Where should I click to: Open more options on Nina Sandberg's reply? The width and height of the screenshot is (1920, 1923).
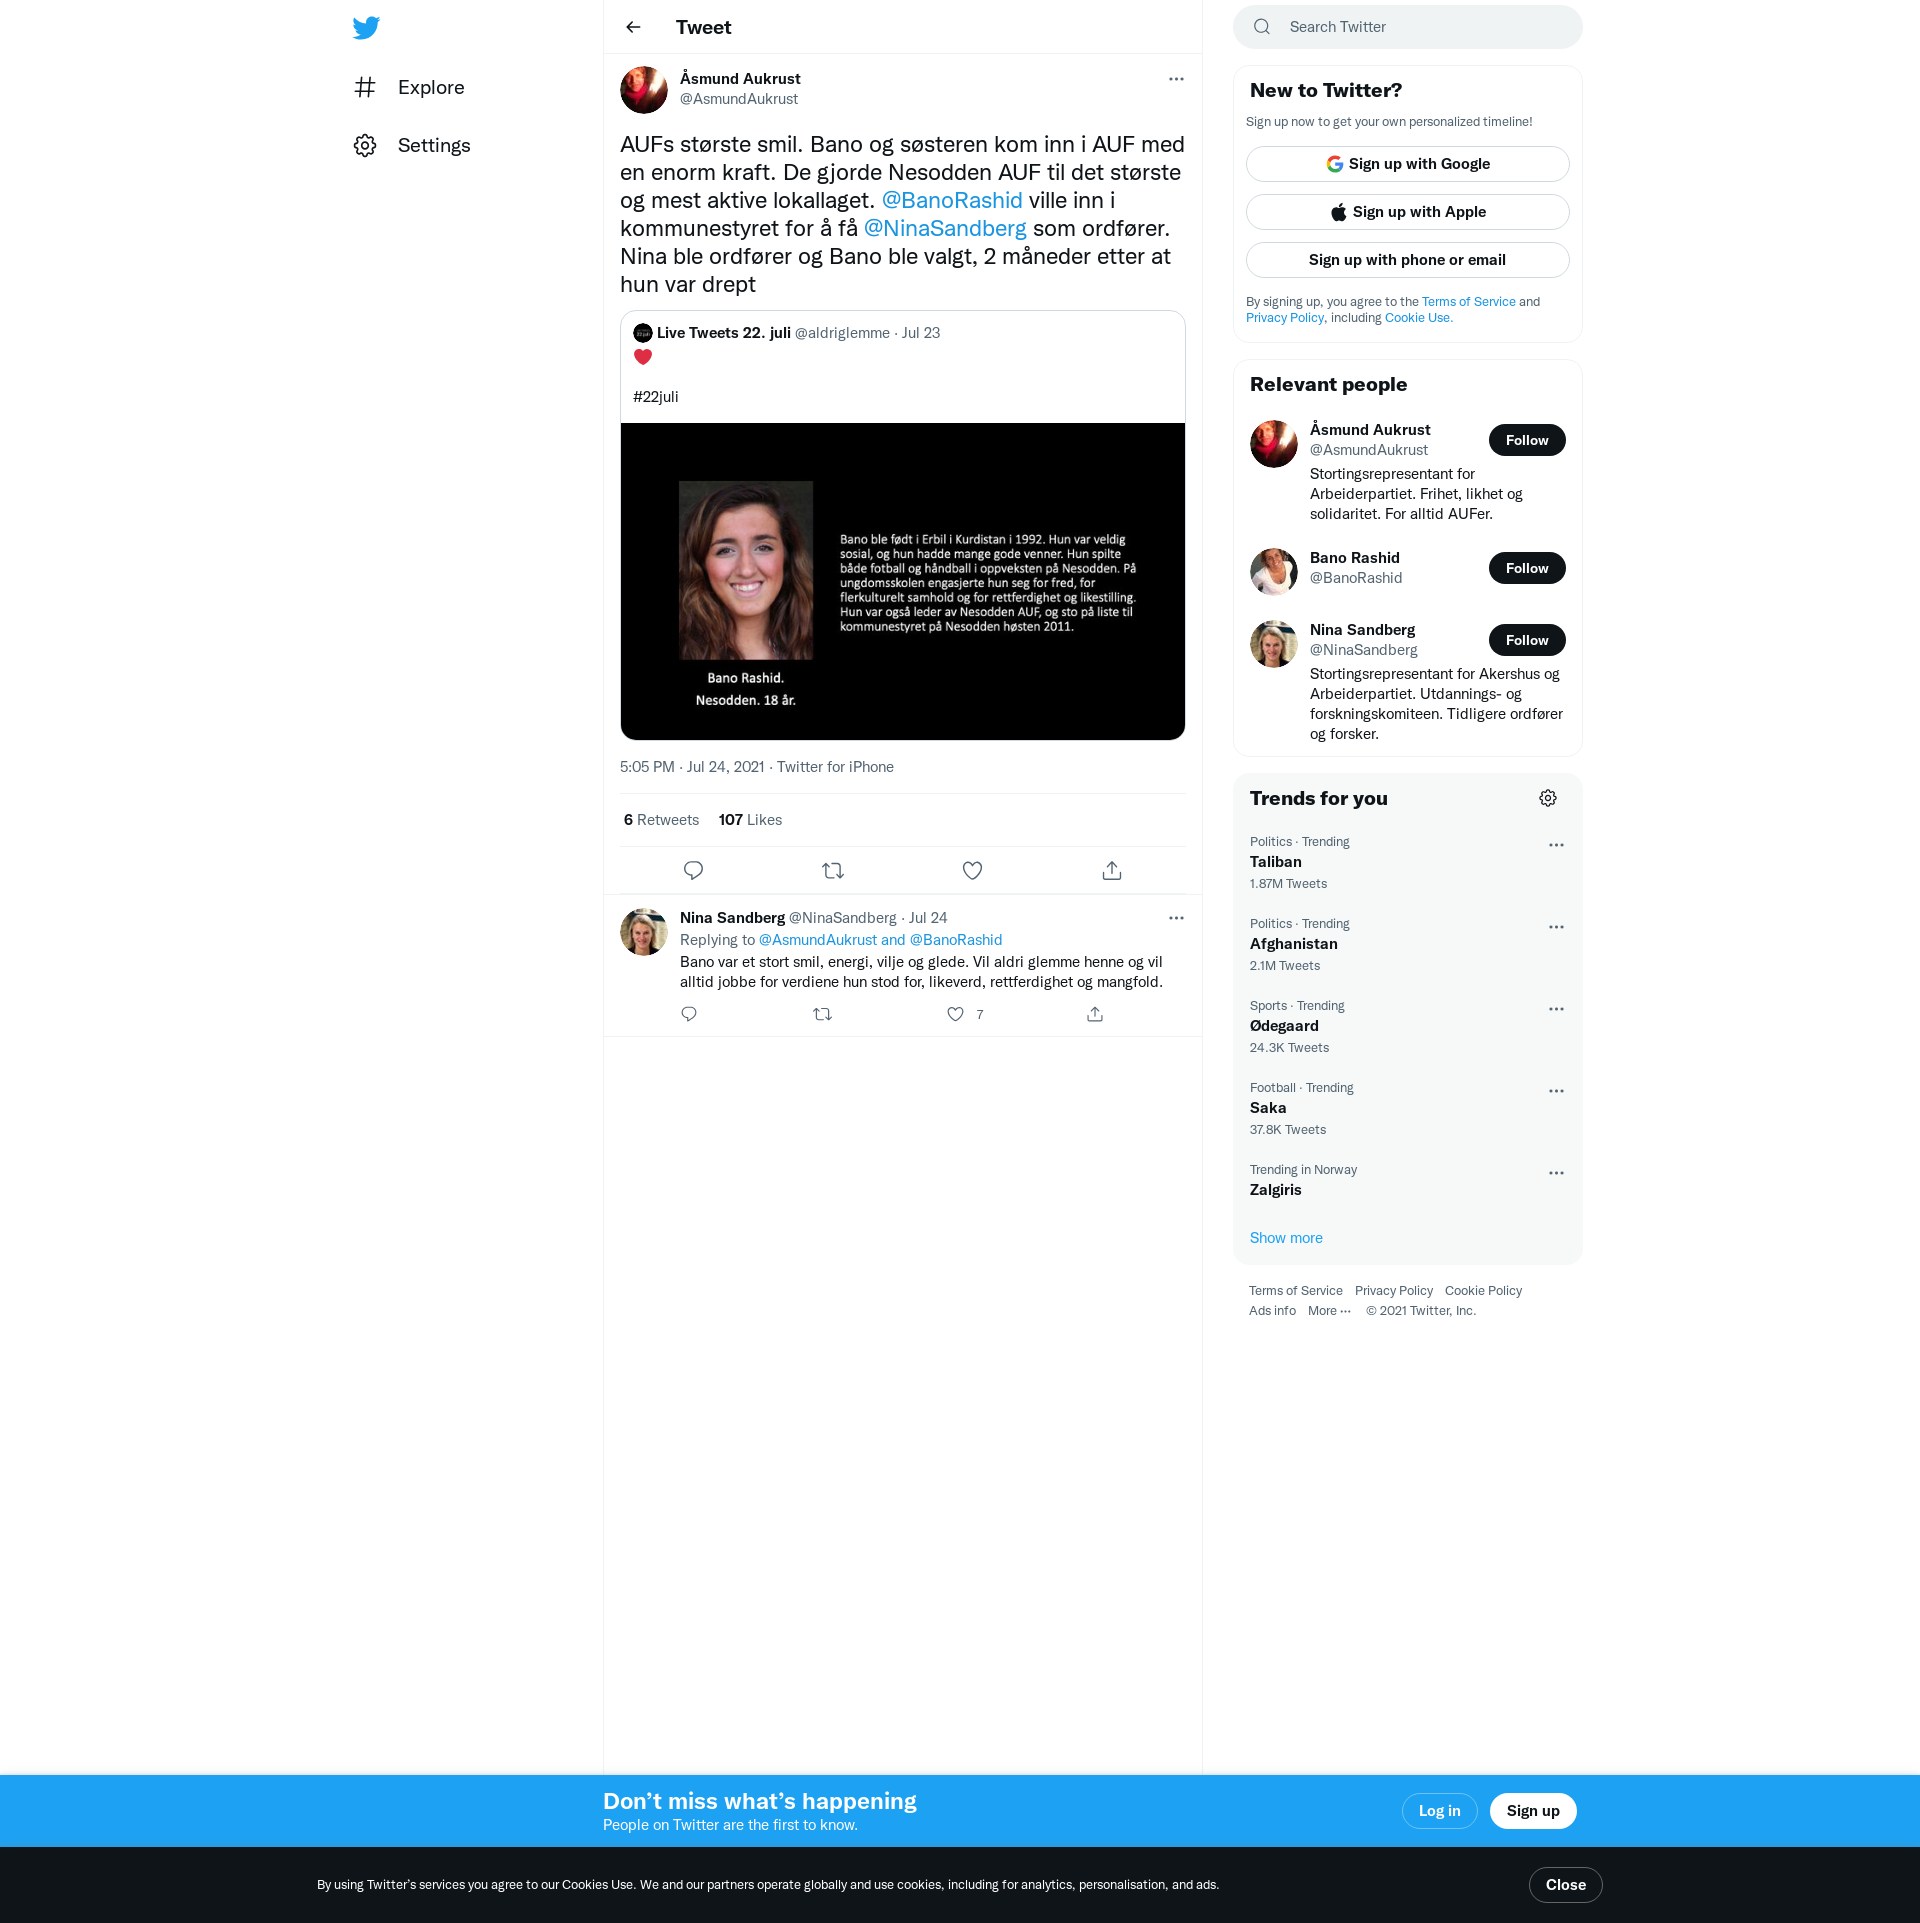(x=1176, y=918)
